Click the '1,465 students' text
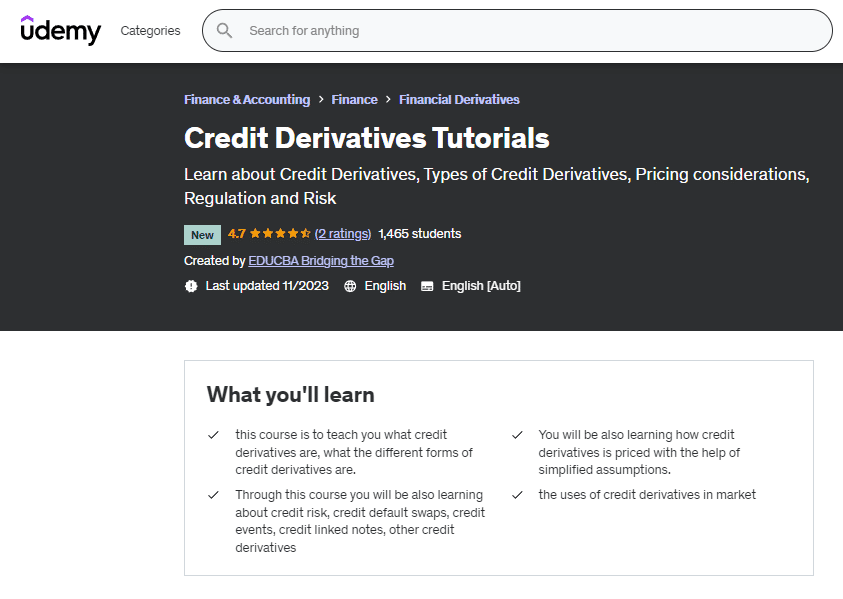The width and height of the screenshot is (843, 599). click(420, 233)
